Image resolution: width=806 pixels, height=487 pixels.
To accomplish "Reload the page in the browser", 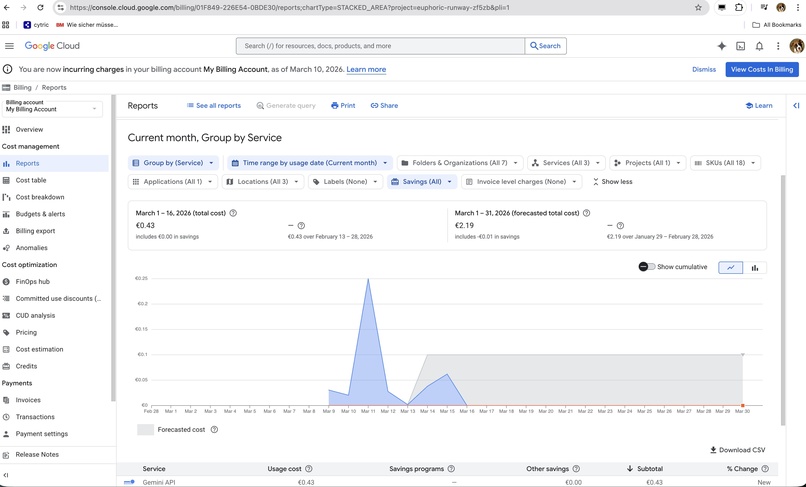I will pyautogui.click(x=41, y=8).
